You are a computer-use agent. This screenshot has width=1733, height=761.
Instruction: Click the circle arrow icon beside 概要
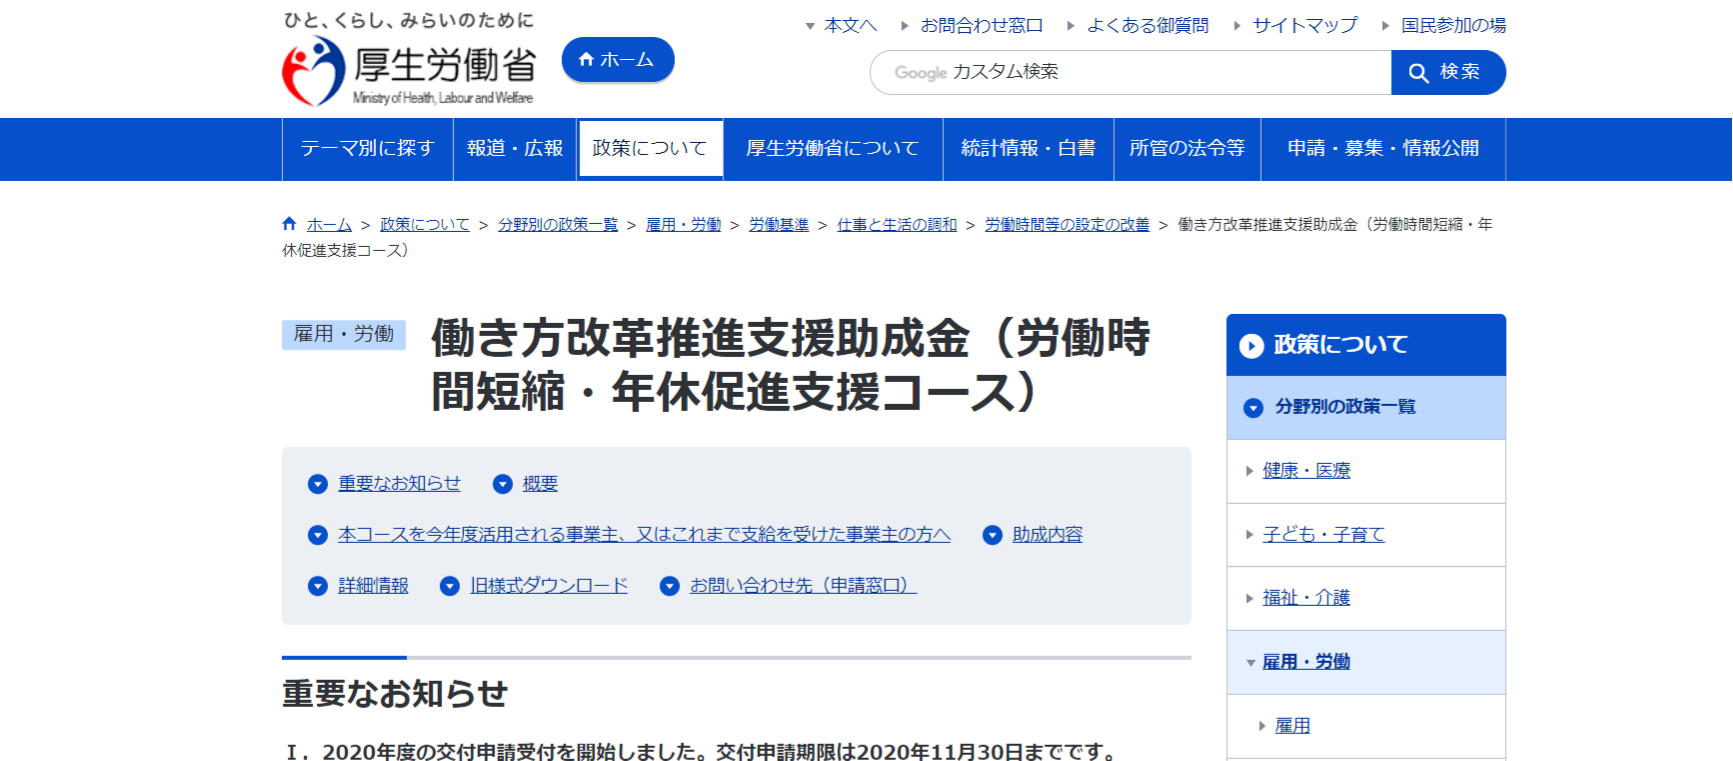503,484
